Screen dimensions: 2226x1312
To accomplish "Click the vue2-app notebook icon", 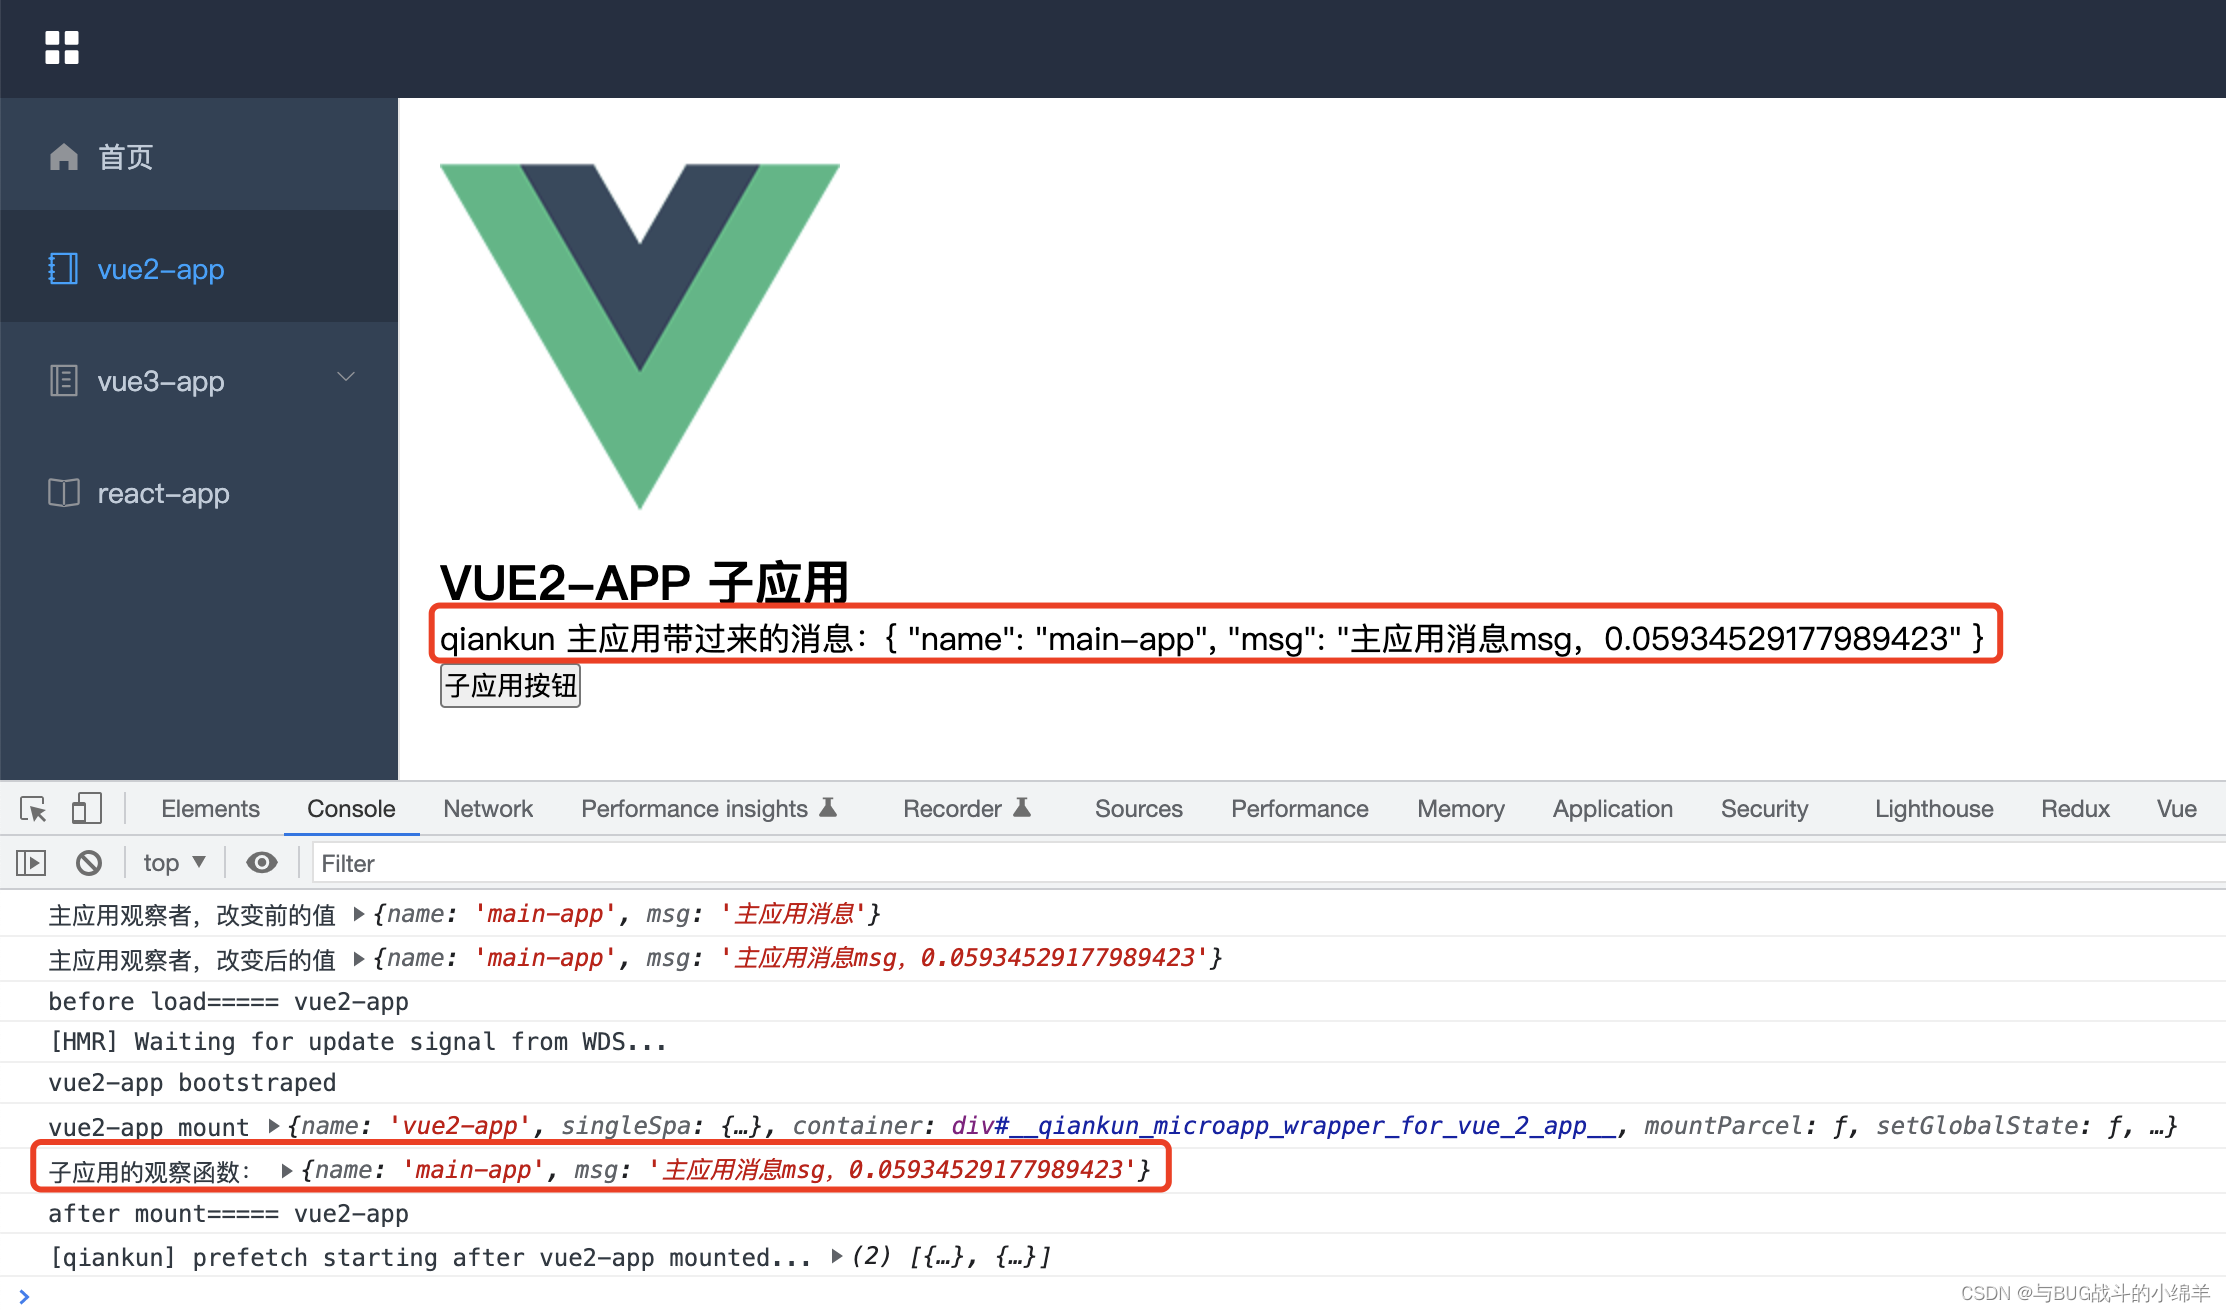I will (x=64, y=269).
